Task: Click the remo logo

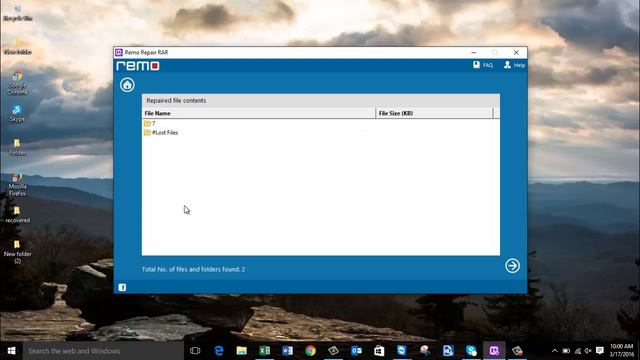Action: click(x=138, y=66)
